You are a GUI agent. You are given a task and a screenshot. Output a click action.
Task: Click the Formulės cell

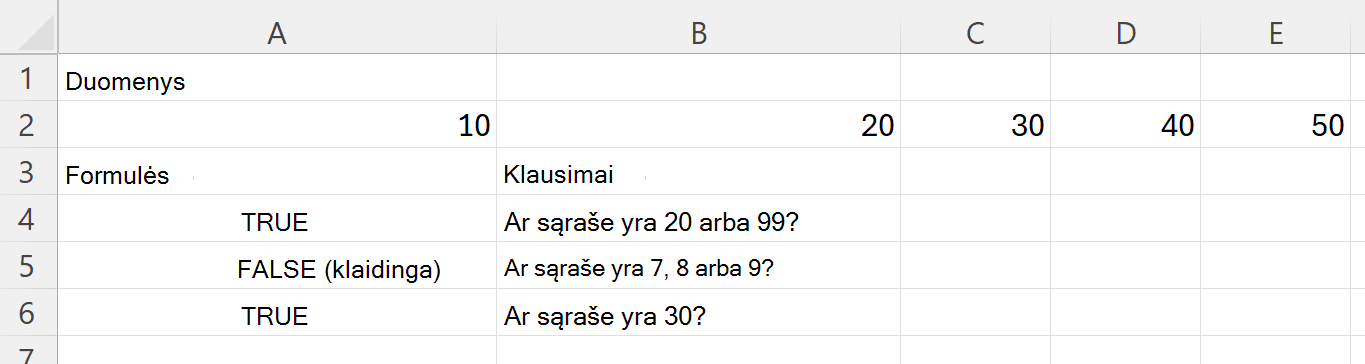pos(277,172)
